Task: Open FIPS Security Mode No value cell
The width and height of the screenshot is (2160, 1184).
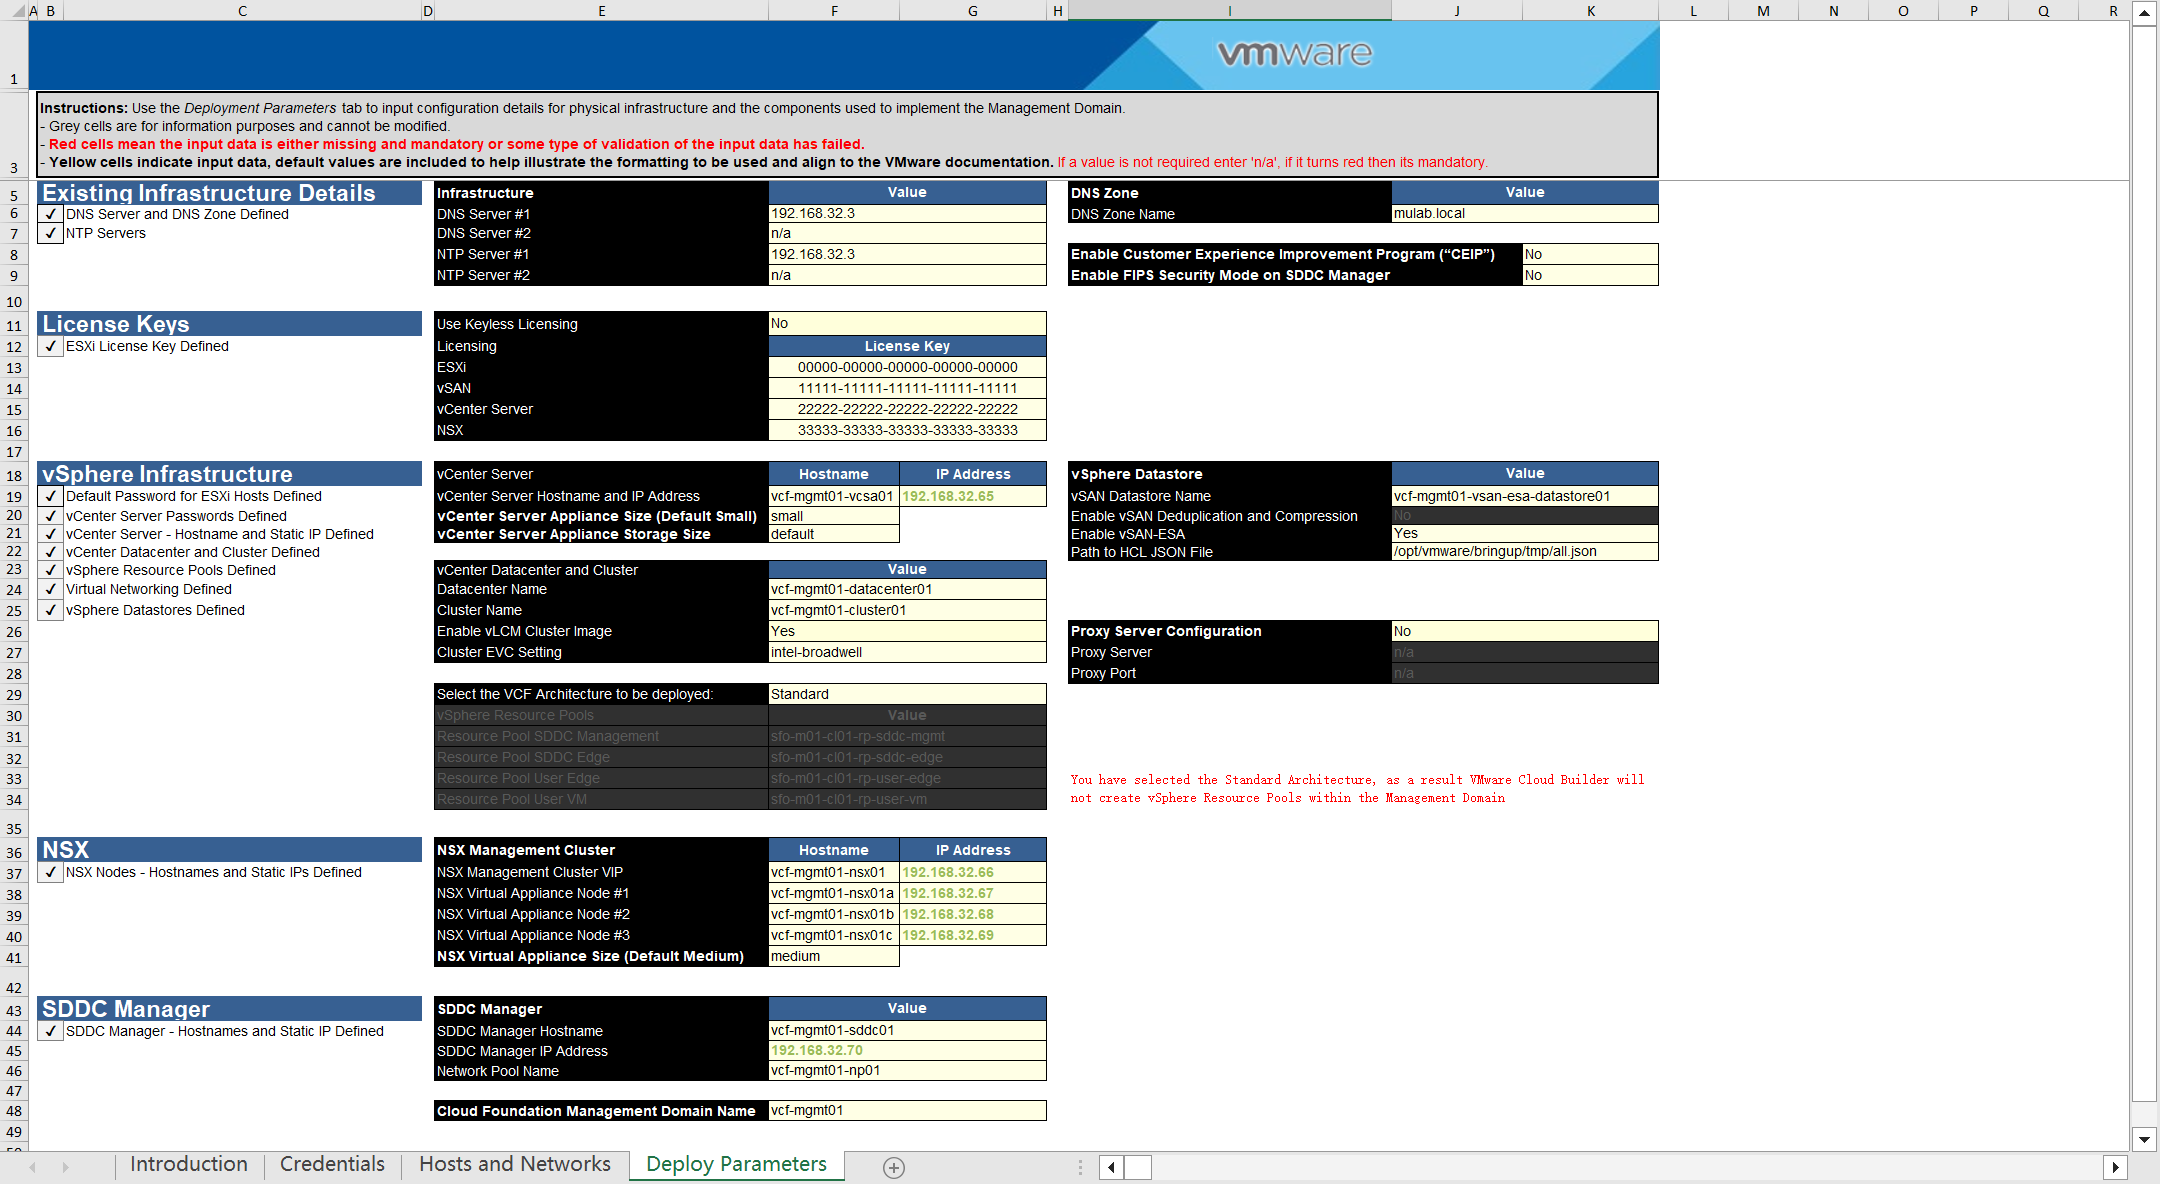Action: pos(1590,275)
